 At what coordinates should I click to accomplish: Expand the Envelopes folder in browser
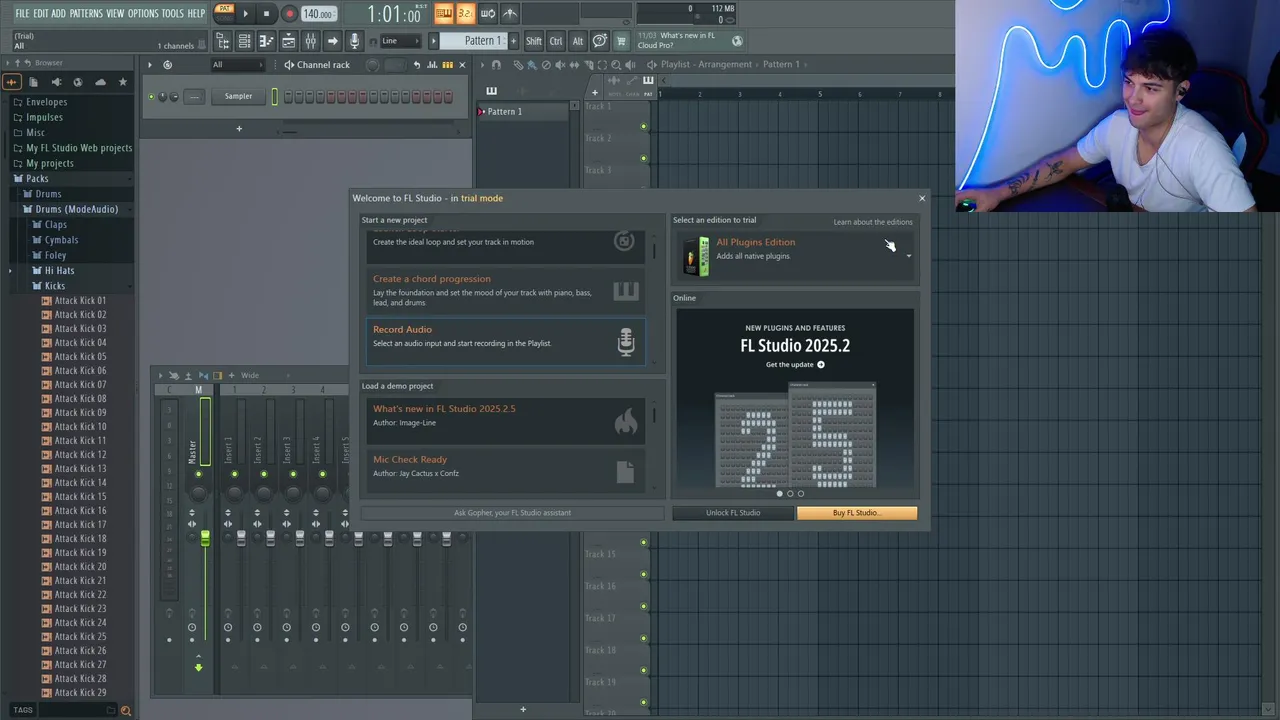coord(46,102)
